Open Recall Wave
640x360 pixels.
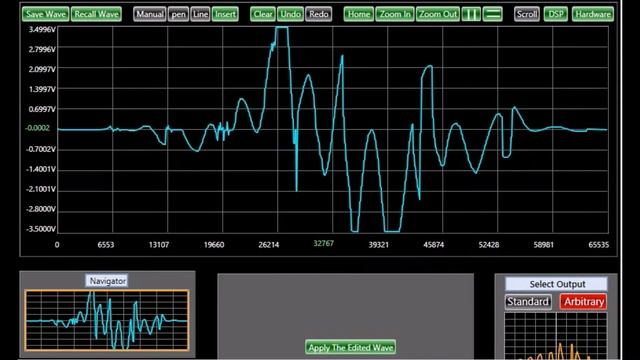(x=96, y=14)
